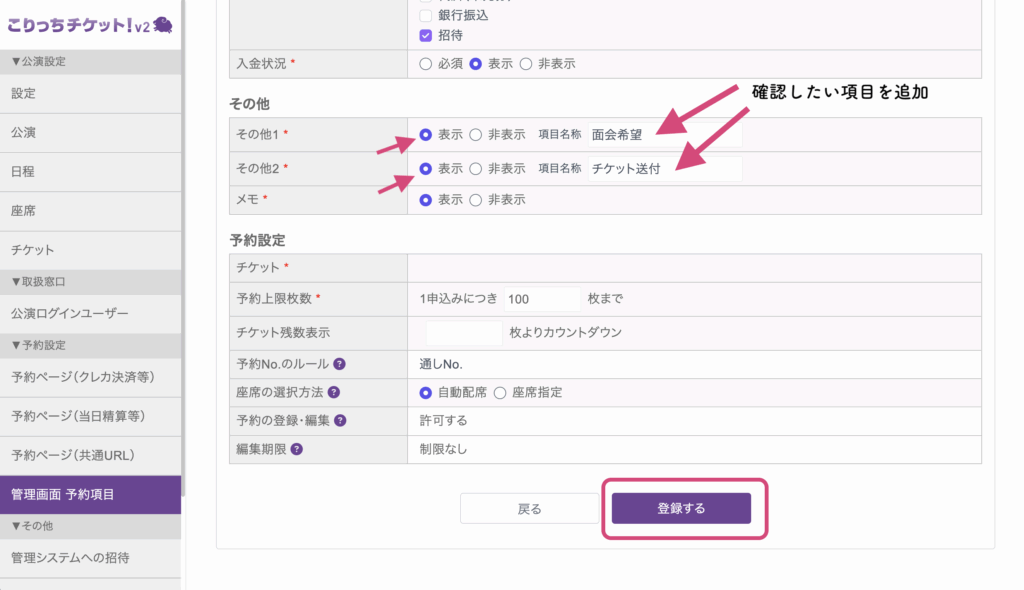Click the チケット残数表示 empty input field
The height and width of the screenshot is (590, 1024).
[x=463, y=333]
